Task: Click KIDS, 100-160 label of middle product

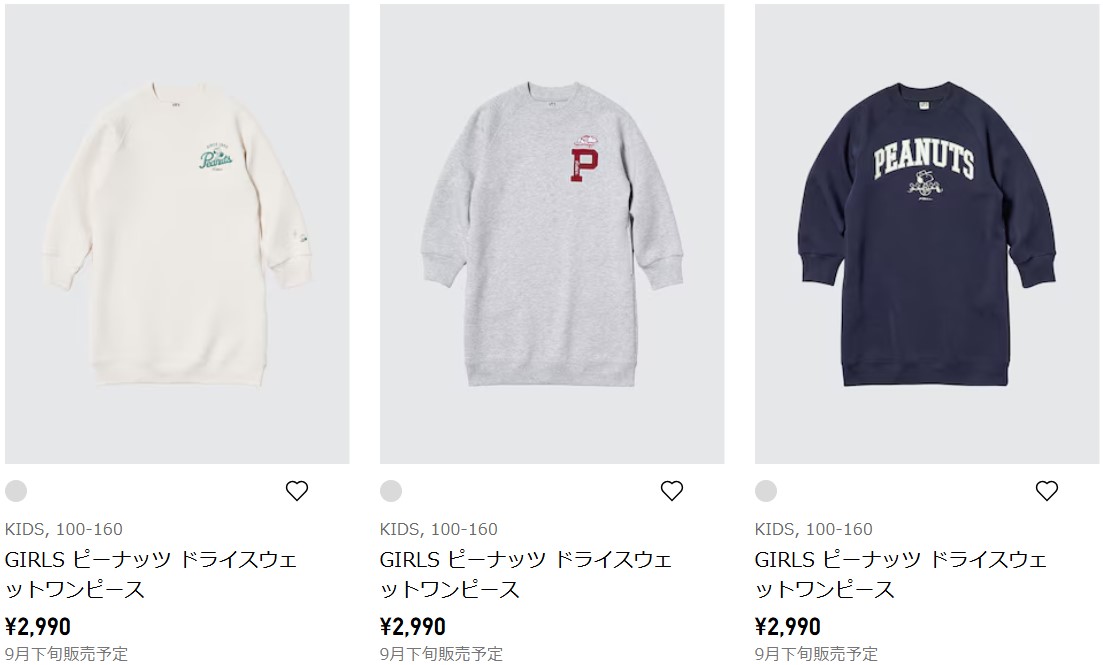Action: (x=439, y=529)
